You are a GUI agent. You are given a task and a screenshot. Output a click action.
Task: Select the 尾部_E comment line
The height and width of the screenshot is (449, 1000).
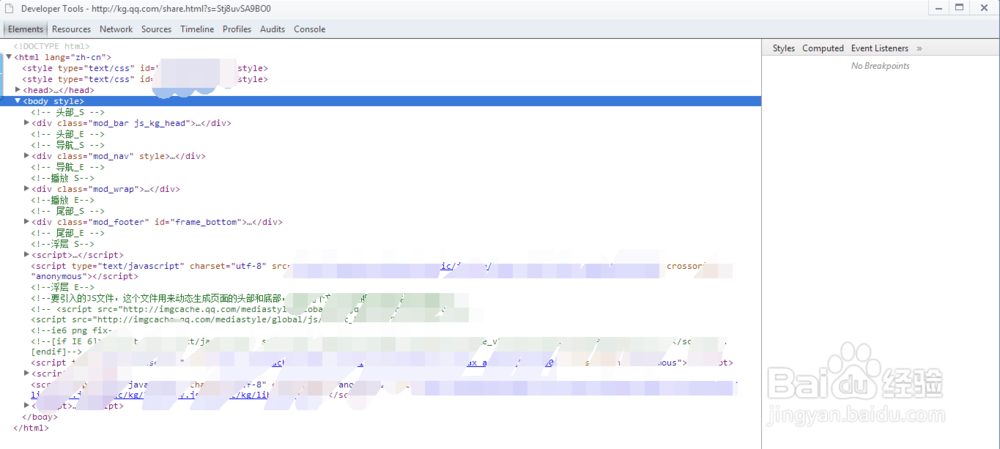point(68,233)
